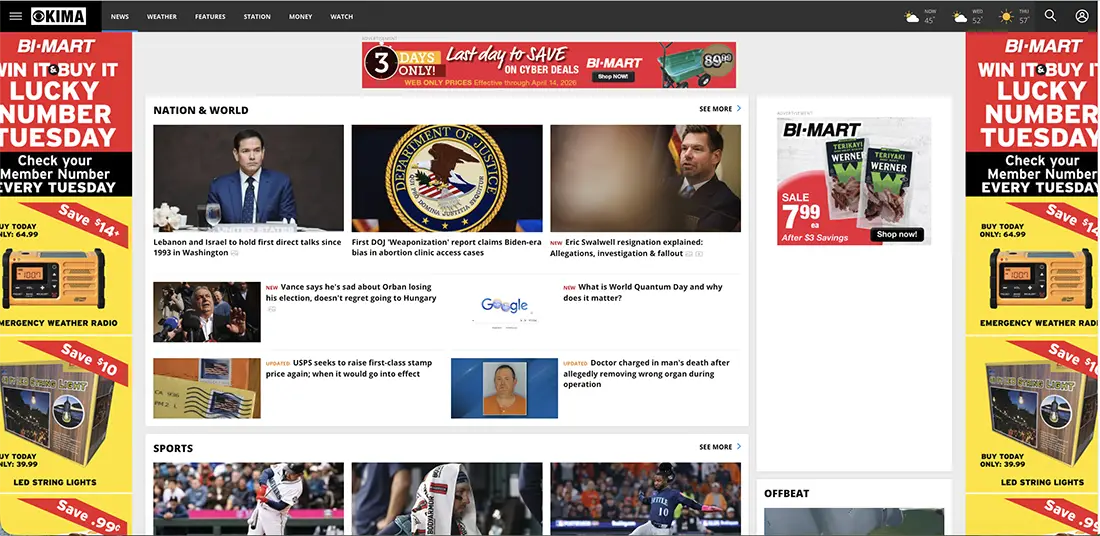The height and width of the screenshot is (536, 1100).
Task: Open Doctor charged in man's death headline
Action: 646,373
